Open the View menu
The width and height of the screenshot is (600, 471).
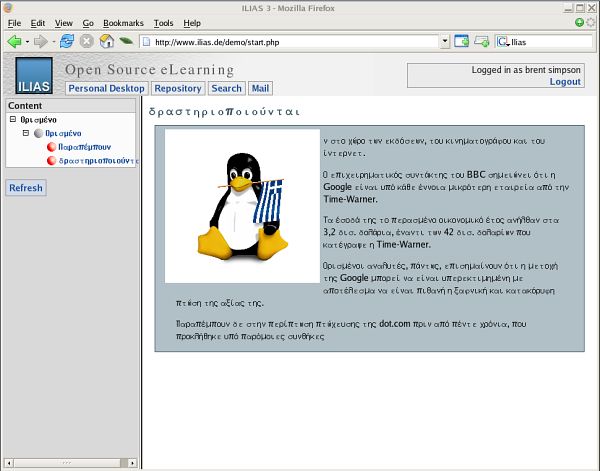pos(64,23)
